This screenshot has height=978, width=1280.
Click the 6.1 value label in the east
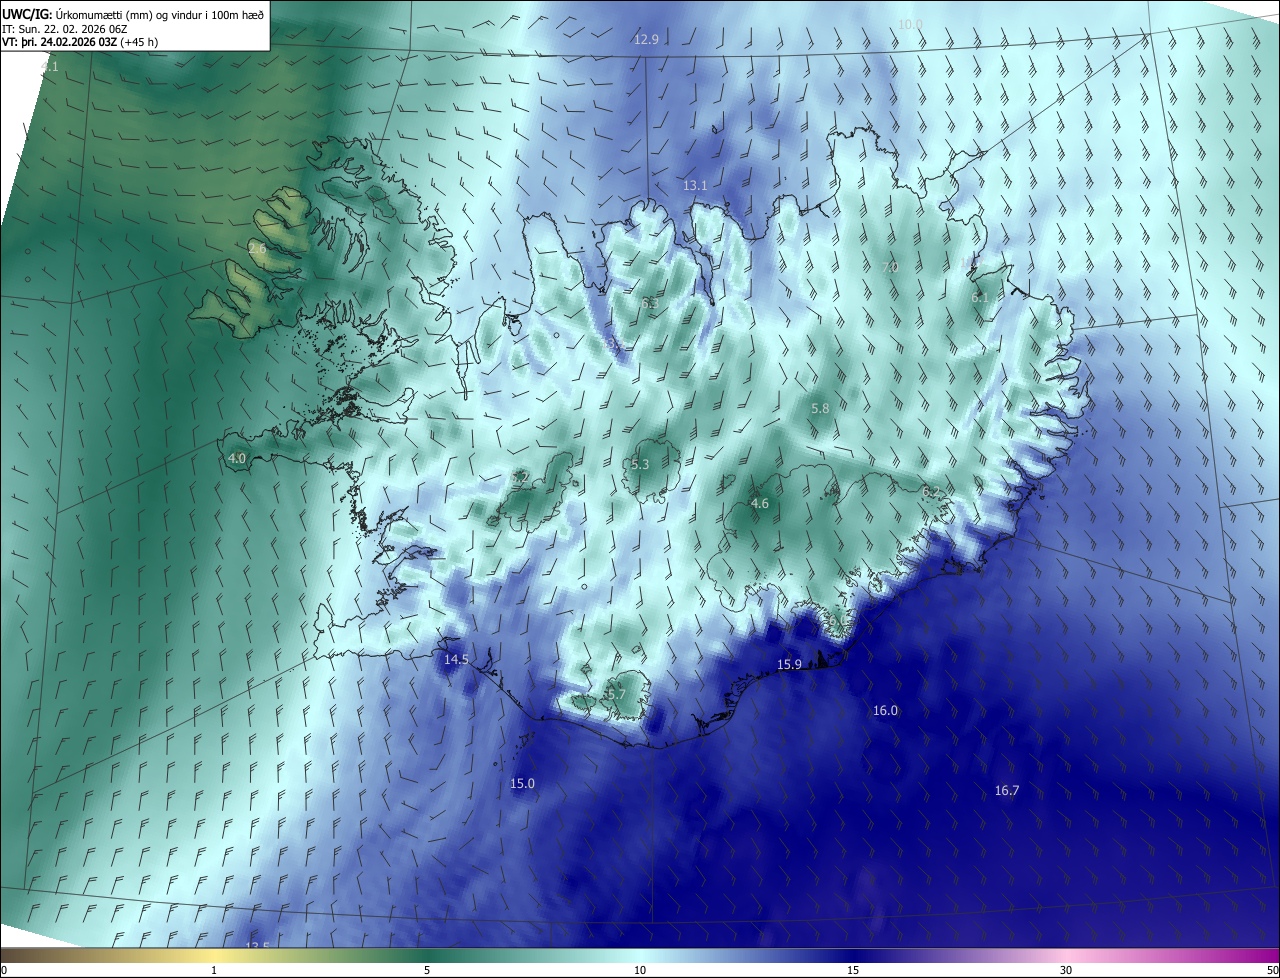pyautogui.click(x=980, y=298)
